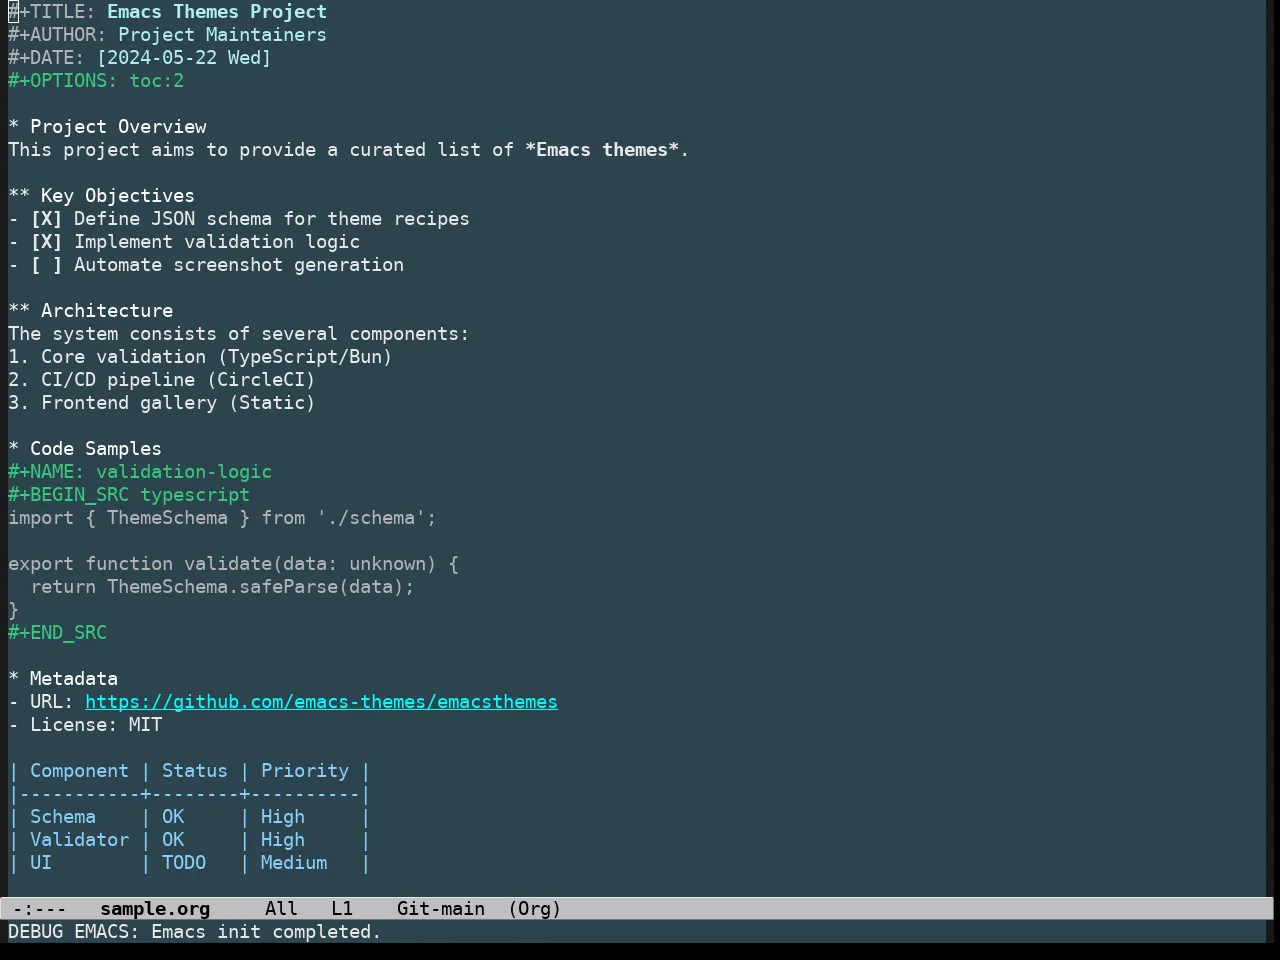Image resolution: width=1280 pixels, height=960 pixels.
Task: Click the Validator table cell
Action: 79,840
